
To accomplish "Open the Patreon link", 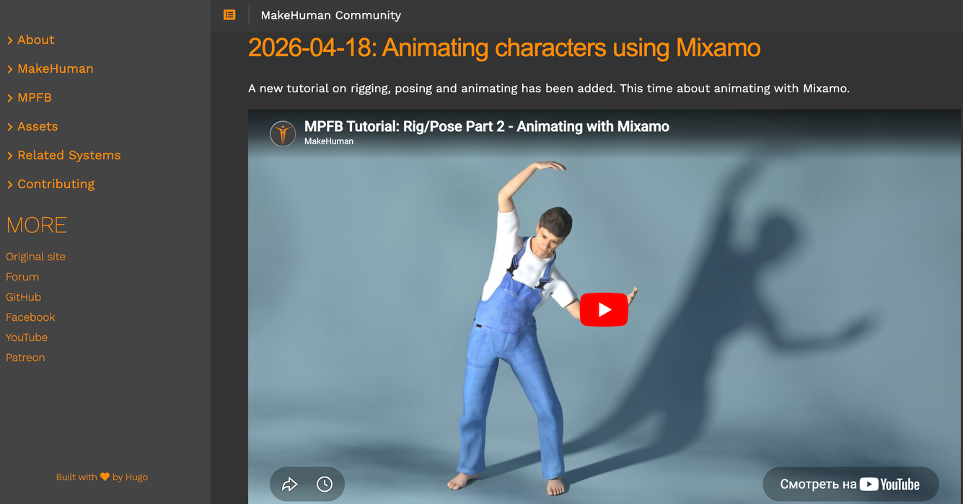I will 25,358.
